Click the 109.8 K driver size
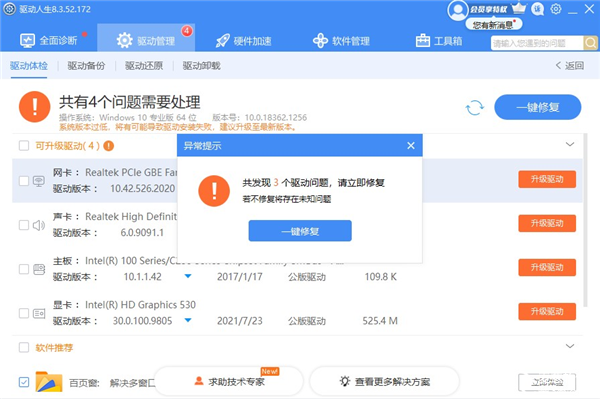Viewport: 600px width, 399px height. pos(380,277)
